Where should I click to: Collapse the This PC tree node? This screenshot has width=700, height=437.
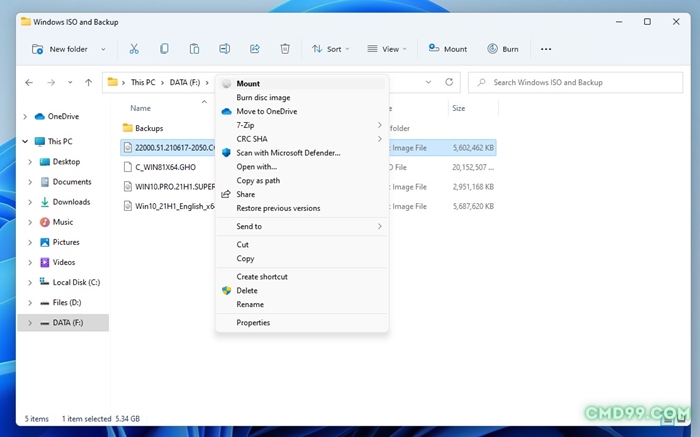25,142
